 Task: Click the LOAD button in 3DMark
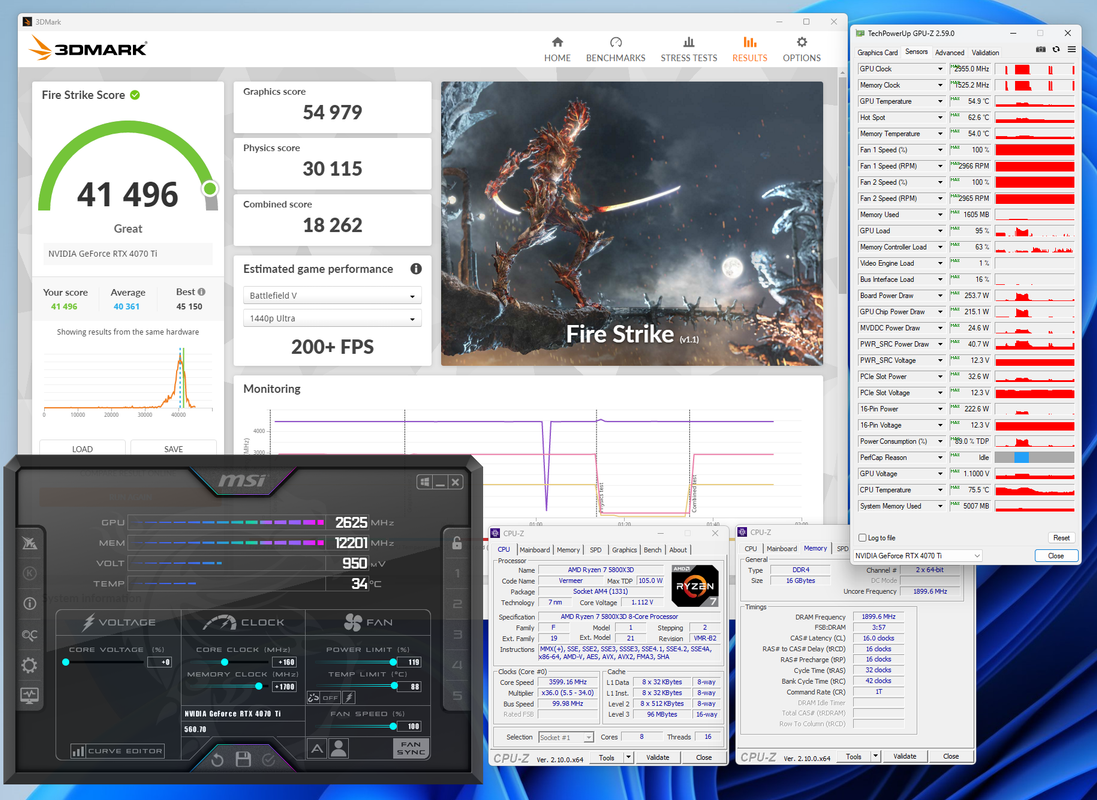click(x=83, y=449)
